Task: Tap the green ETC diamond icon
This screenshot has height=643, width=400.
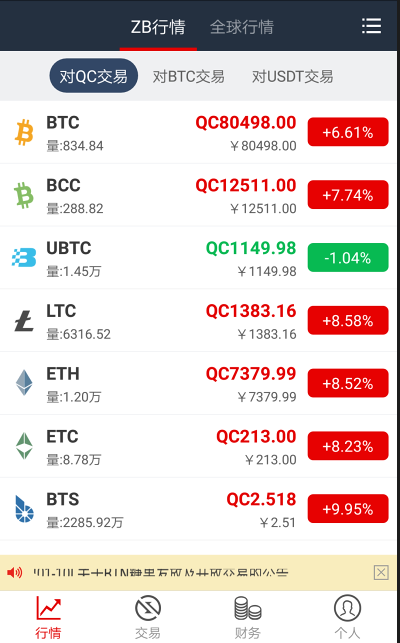Action: click(24, 446)
